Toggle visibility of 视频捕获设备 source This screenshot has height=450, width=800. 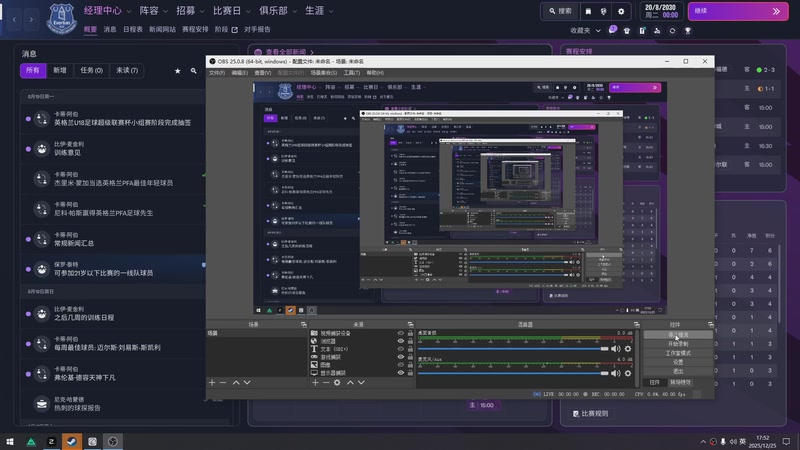[401, 333]
